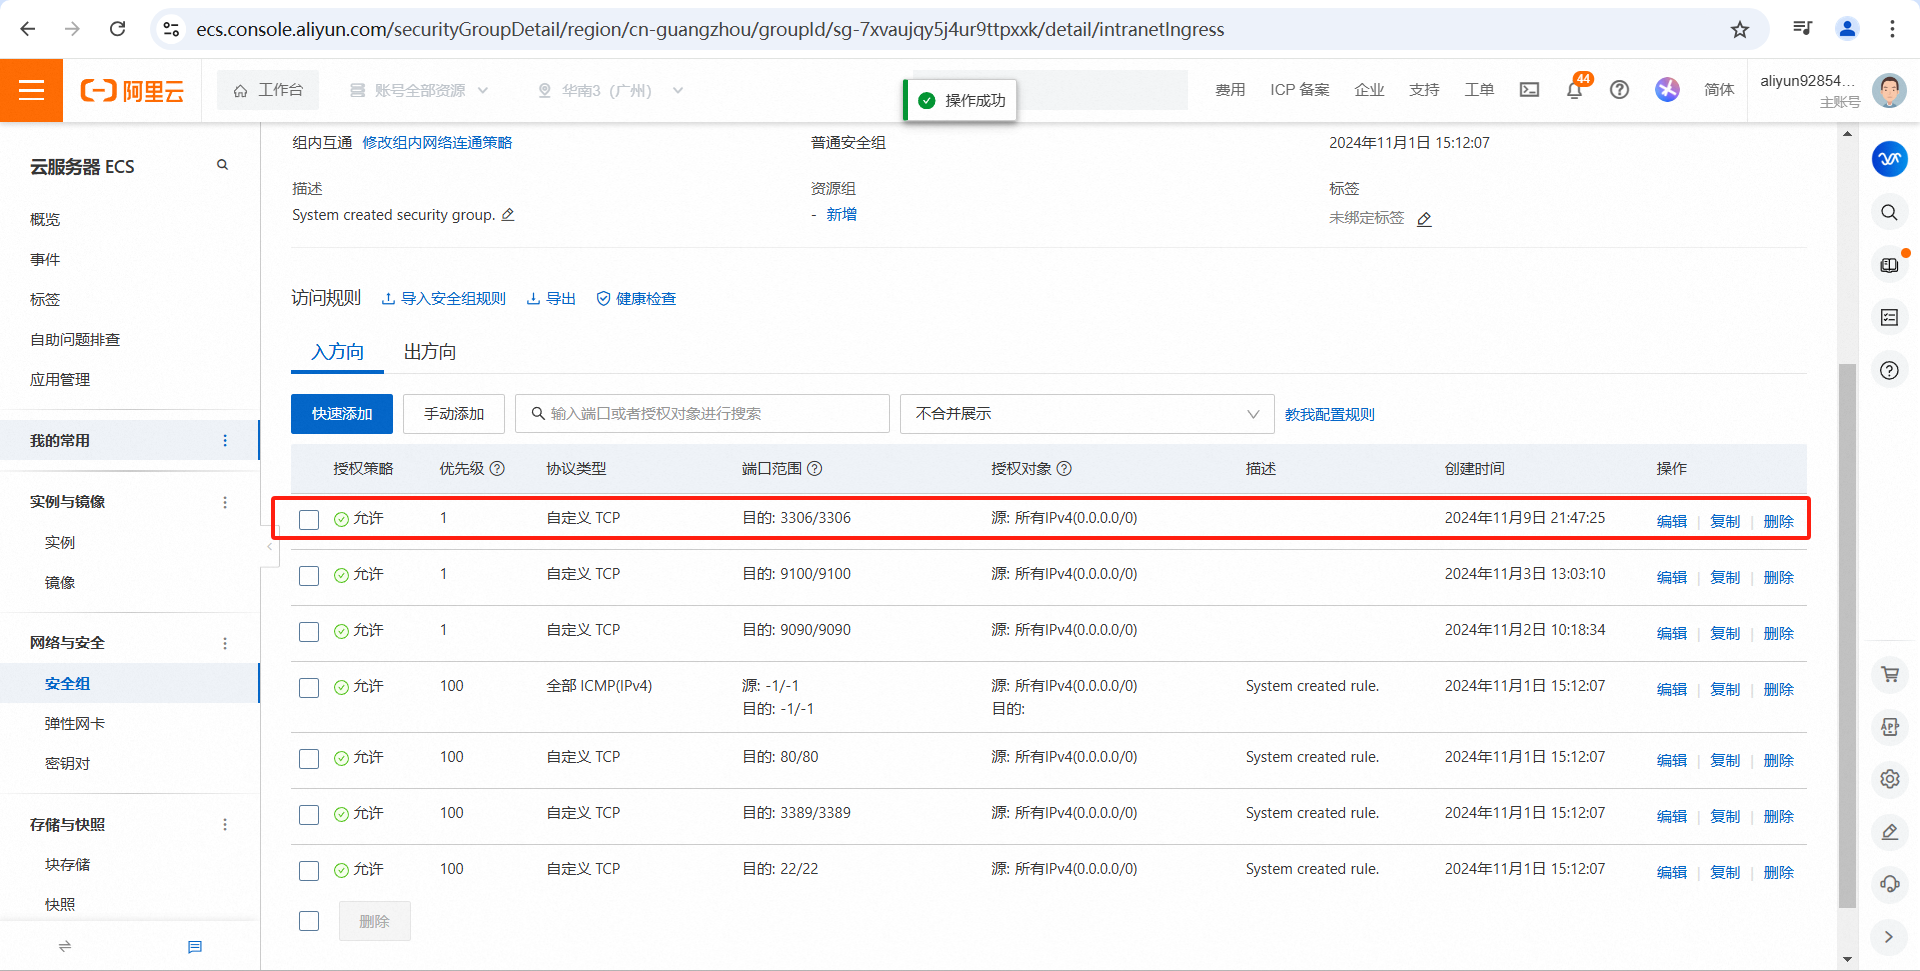
Task: Open the help question mark in top bar
Action: pyautogui.click(x=1619, y=90)
